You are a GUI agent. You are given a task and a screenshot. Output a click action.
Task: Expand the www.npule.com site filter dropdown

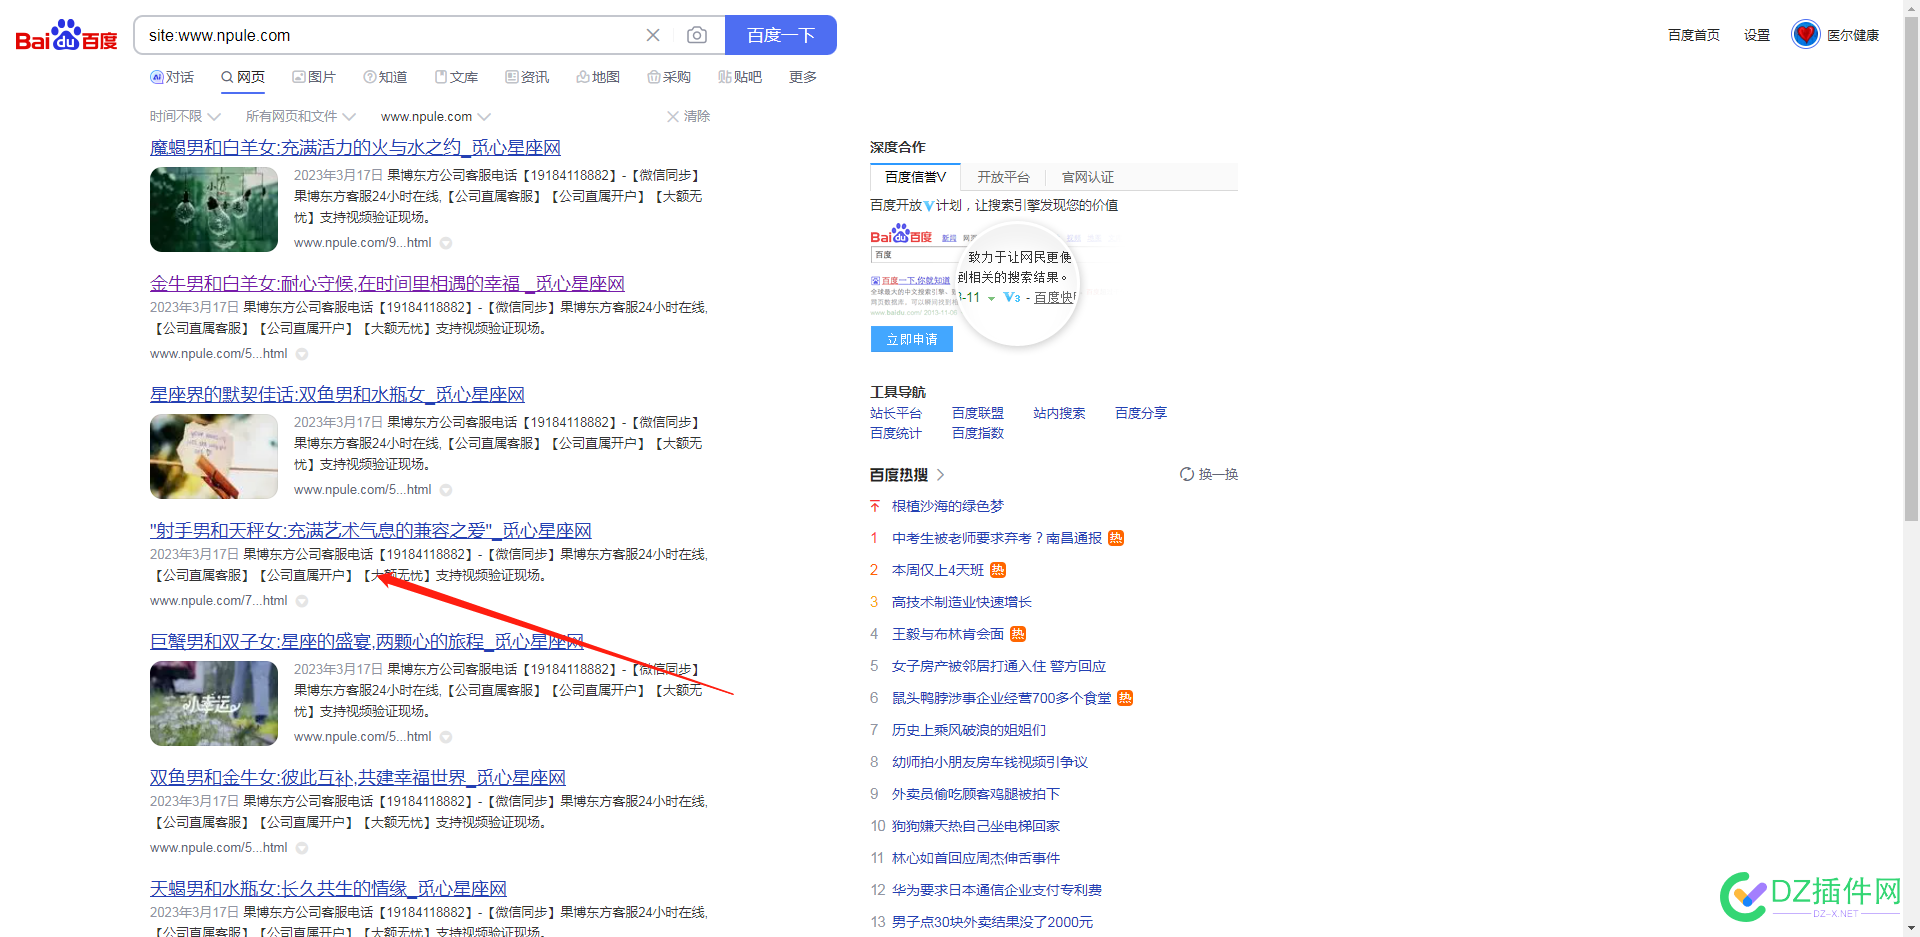(435, 117)
